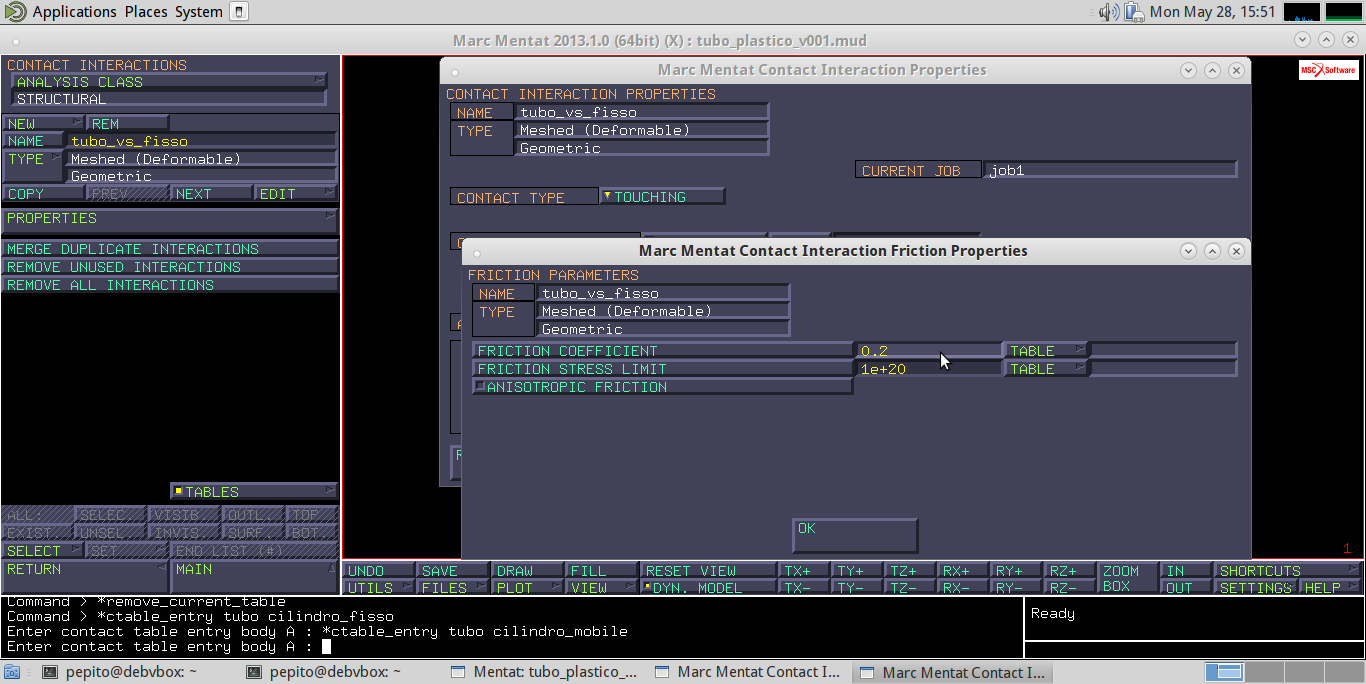The image size is (1366, 684).
Task: Click REM to remove interaction
Action: pos(127,124)
